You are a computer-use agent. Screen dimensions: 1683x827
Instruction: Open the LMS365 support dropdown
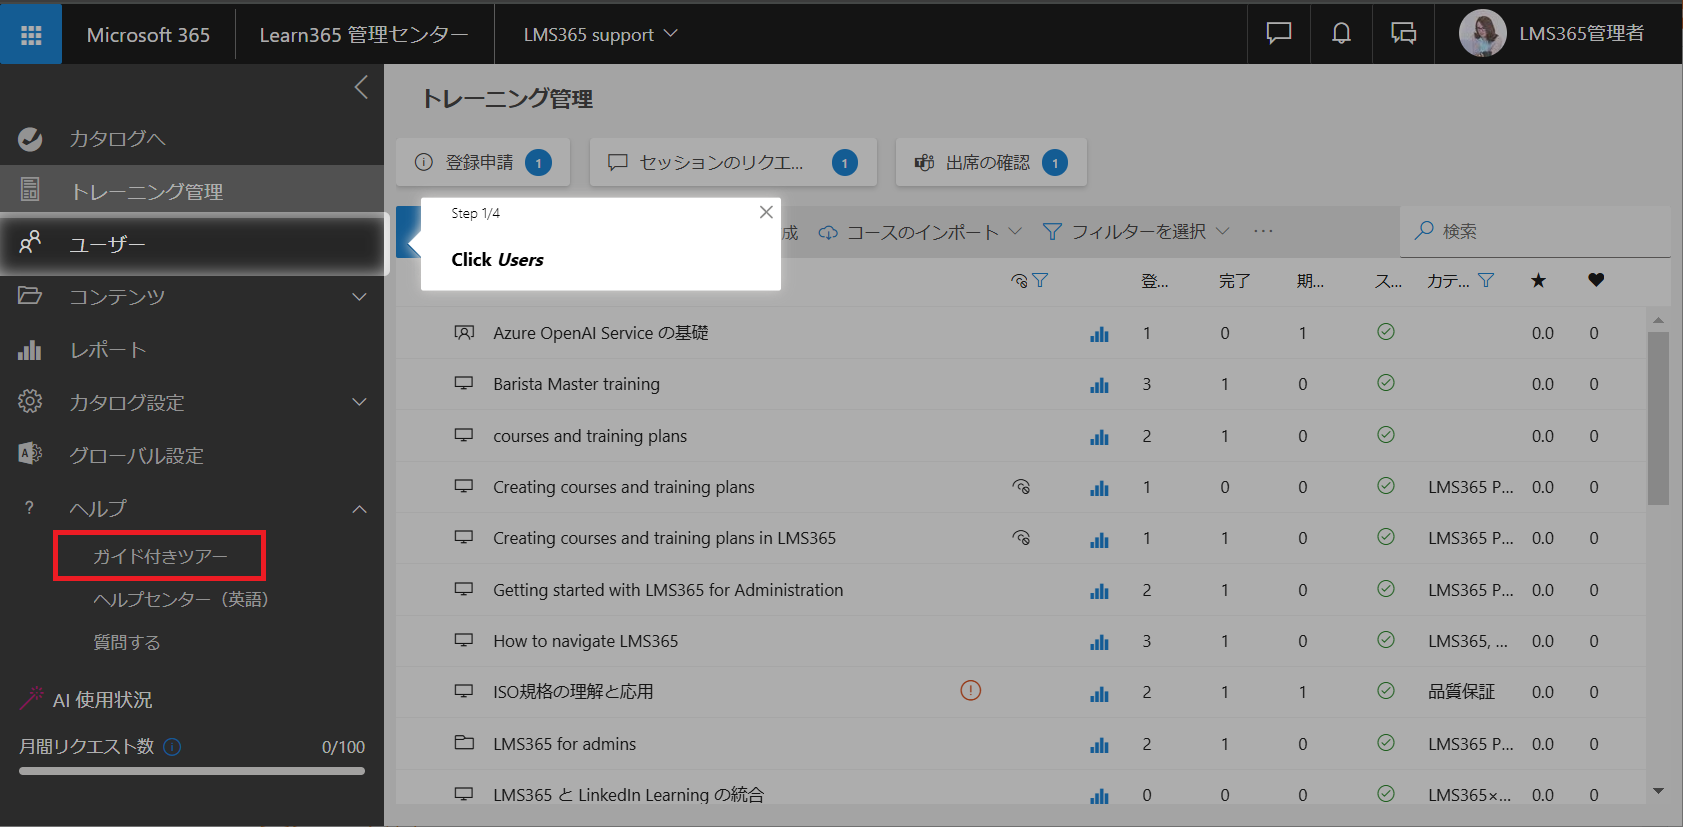click(x=600, y=35)
